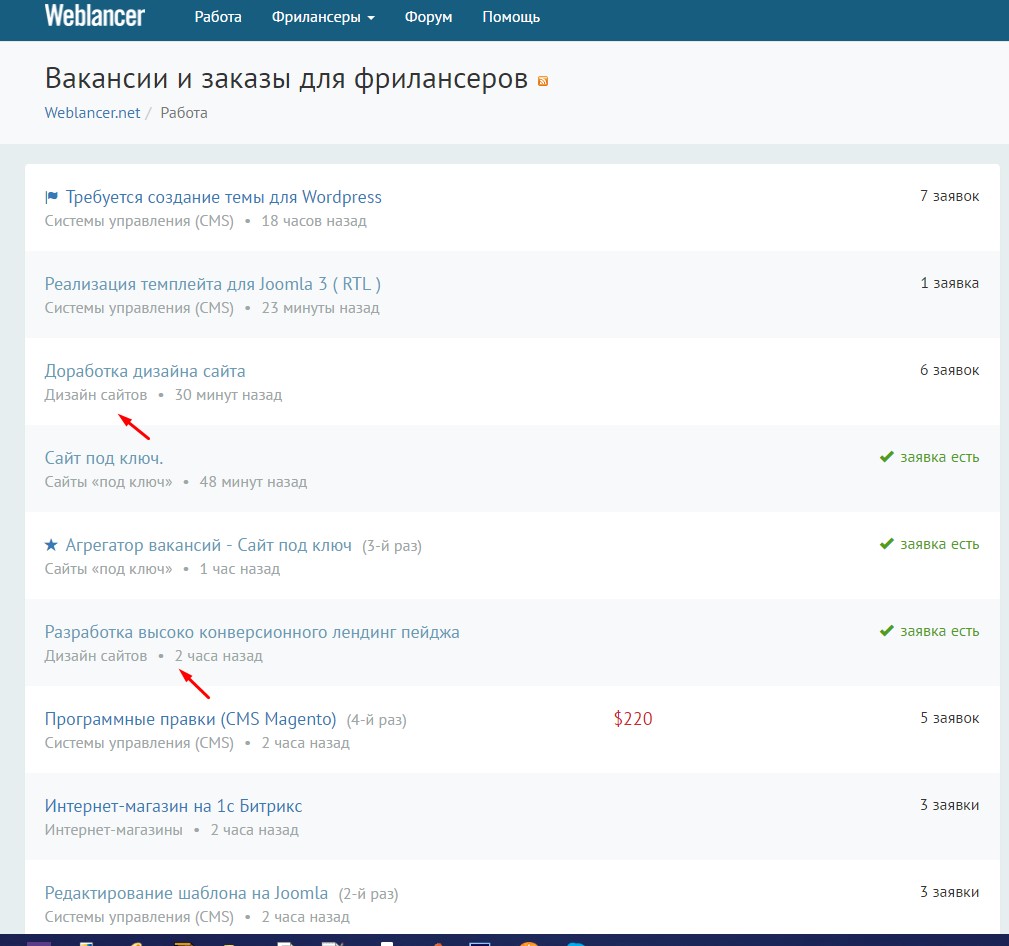Open job Агрегатор вакансий - Сайт под ключ

point(208,545)
